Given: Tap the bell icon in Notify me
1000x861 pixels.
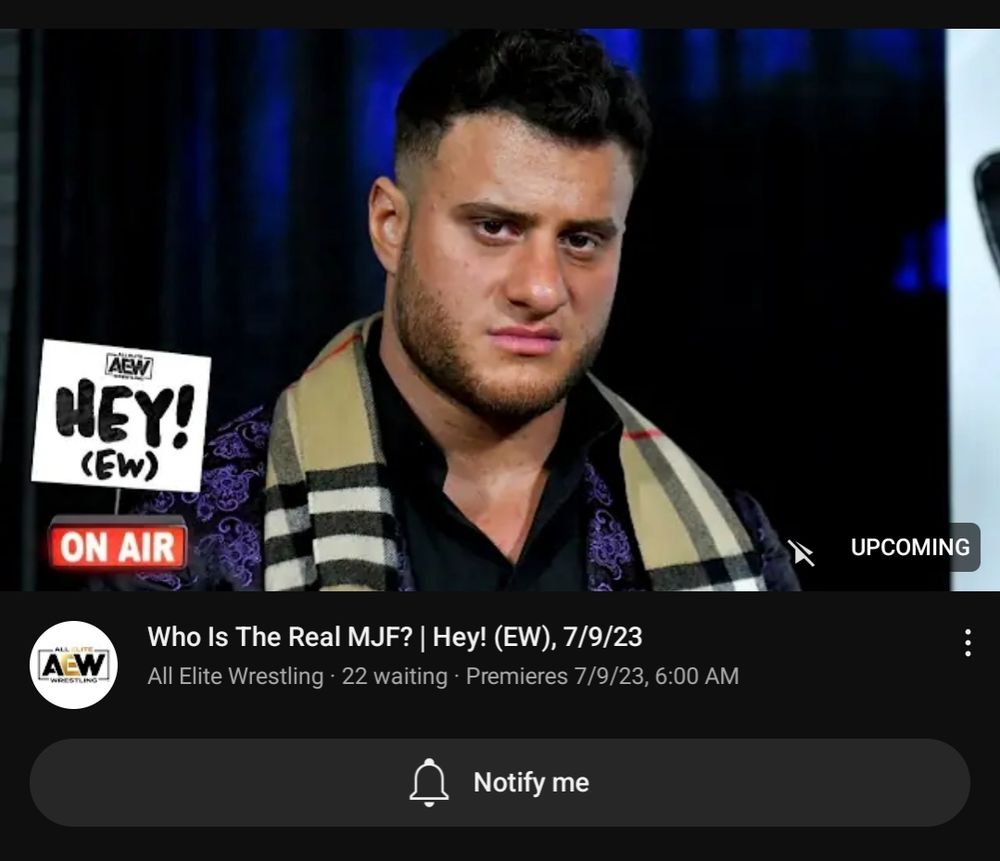Looking at the screenshot, I should 429,783.
